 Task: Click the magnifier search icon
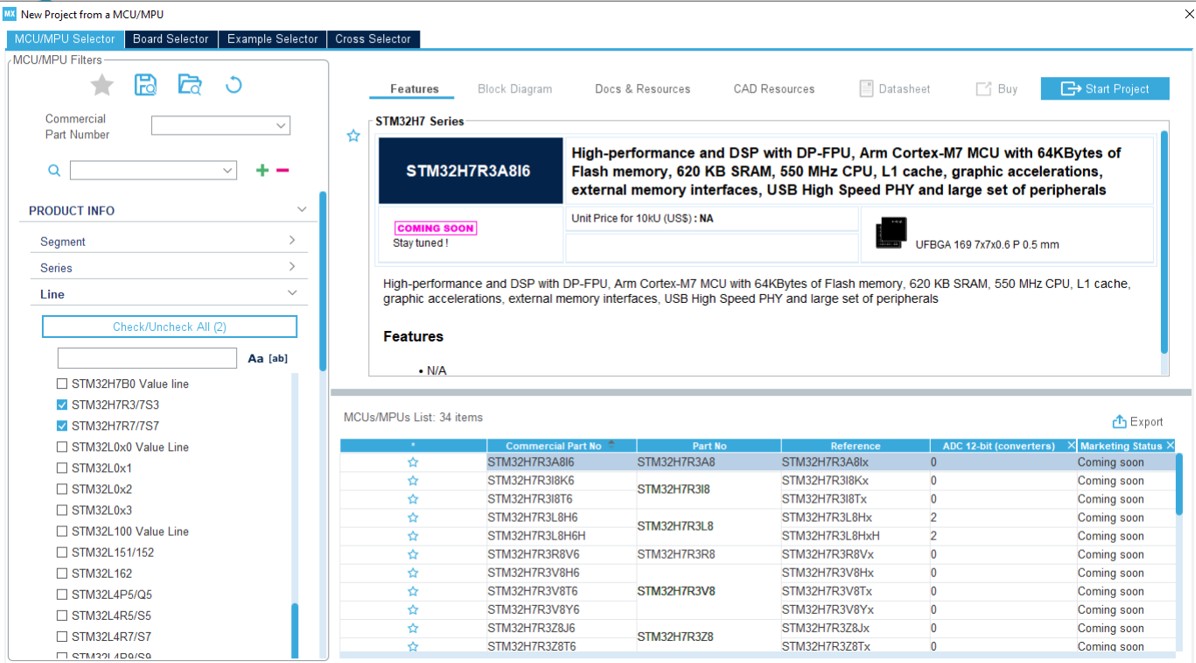(54, 170)
